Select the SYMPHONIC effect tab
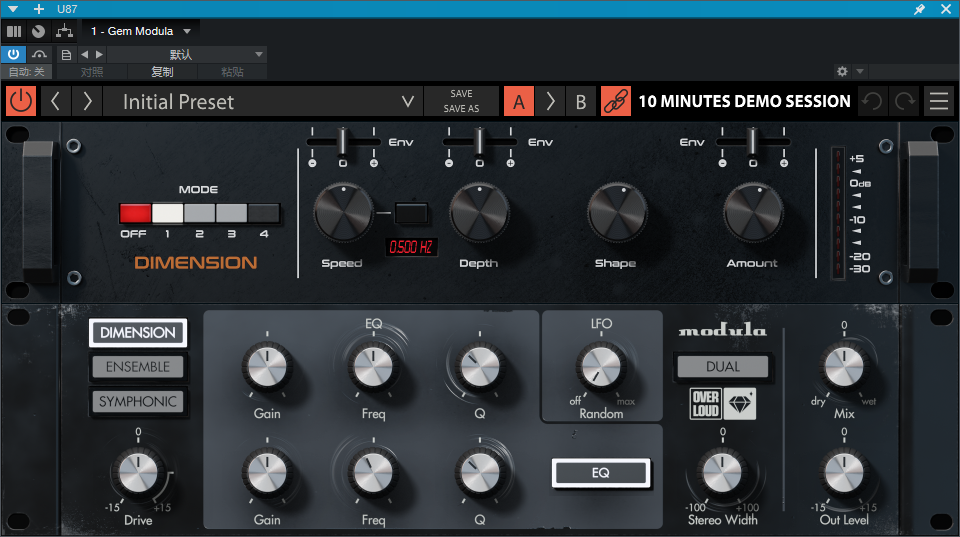960x537 pixels. 138,402
